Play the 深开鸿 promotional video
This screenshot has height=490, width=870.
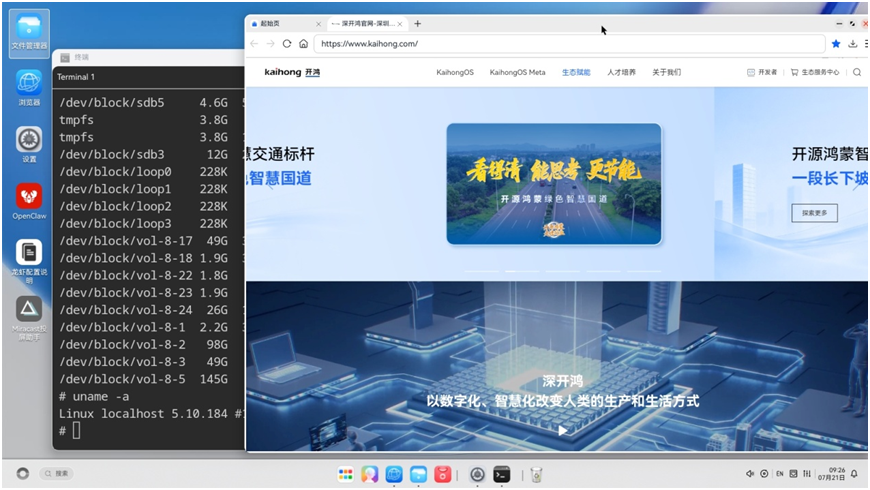[x=563, y=431]
